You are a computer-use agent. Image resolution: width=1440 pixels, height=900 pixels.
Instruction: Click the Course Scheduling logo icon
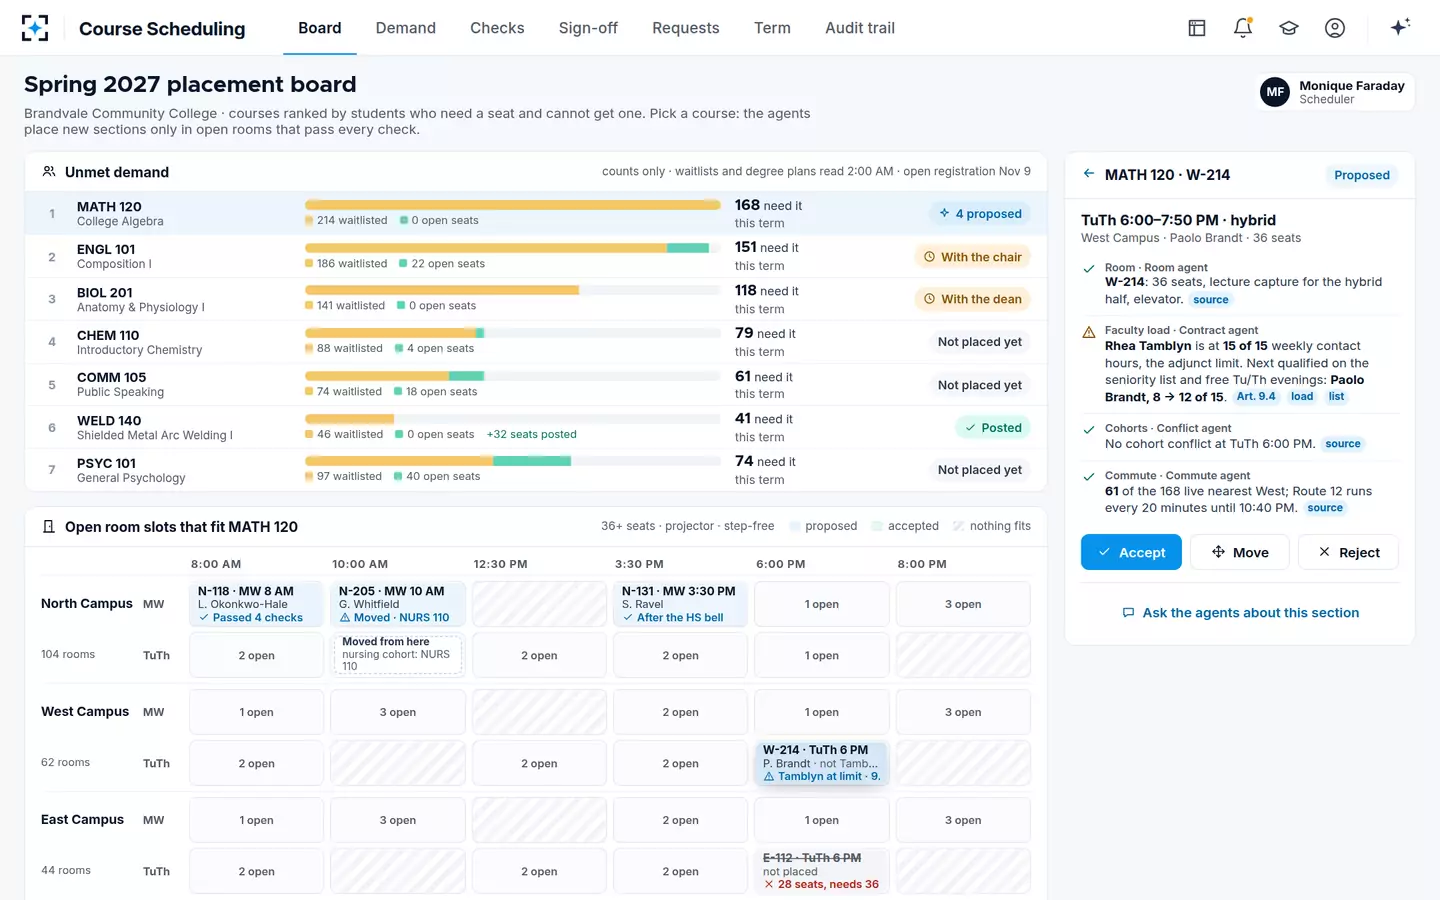click(x=35, y=28)
